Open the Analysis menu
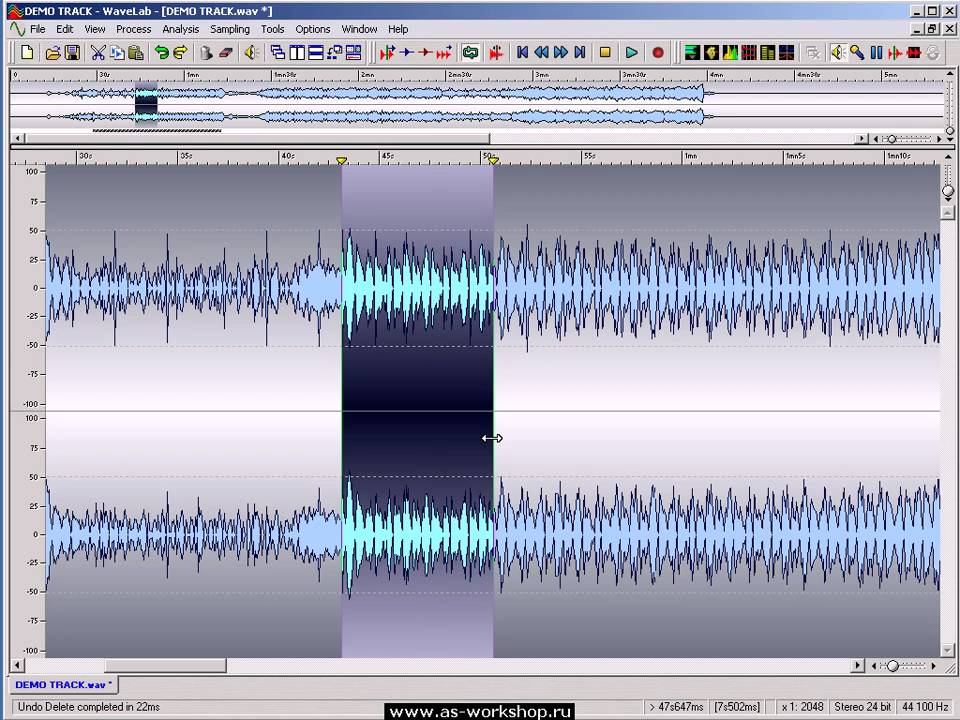Image resolution: width=960 pixels, height=720 pixels. point(181,29)
